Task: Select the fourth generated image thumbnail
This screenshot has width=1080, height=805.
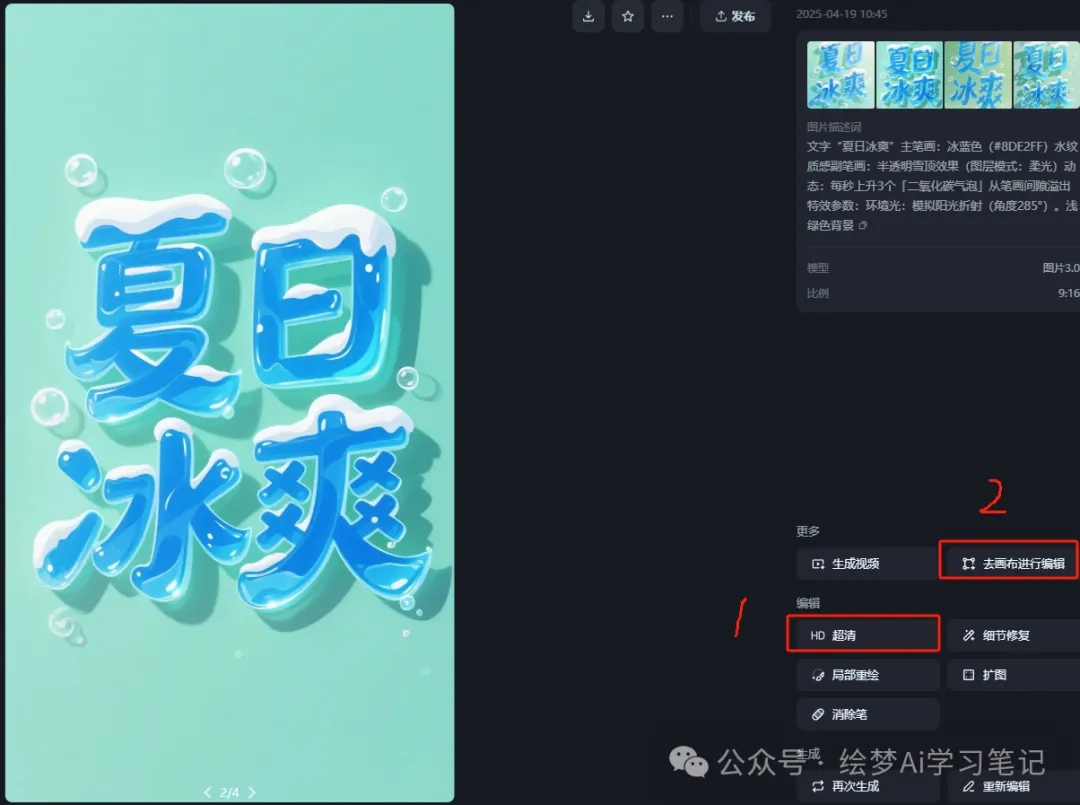Action: 1046,74
